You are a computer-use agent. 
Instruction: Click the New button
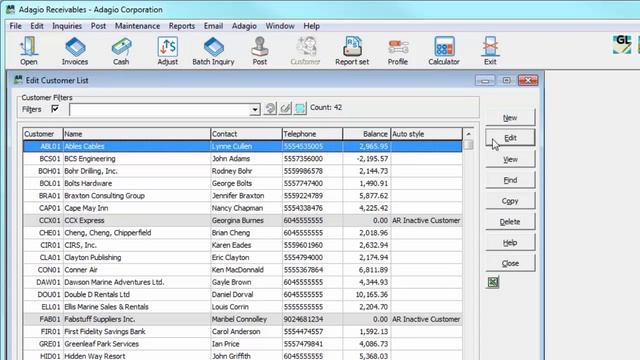tap(510, 118)
